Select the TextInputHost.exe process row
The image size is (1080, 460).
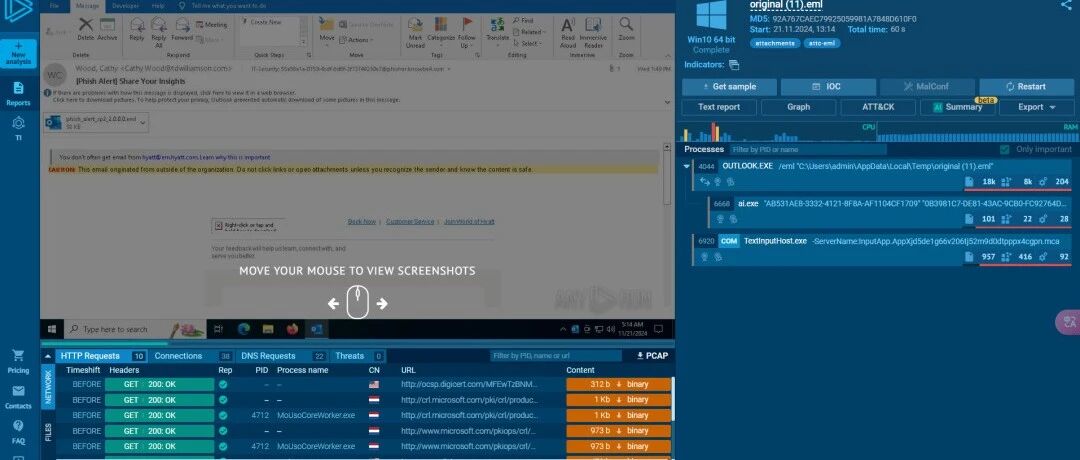(x=883, y=249)
